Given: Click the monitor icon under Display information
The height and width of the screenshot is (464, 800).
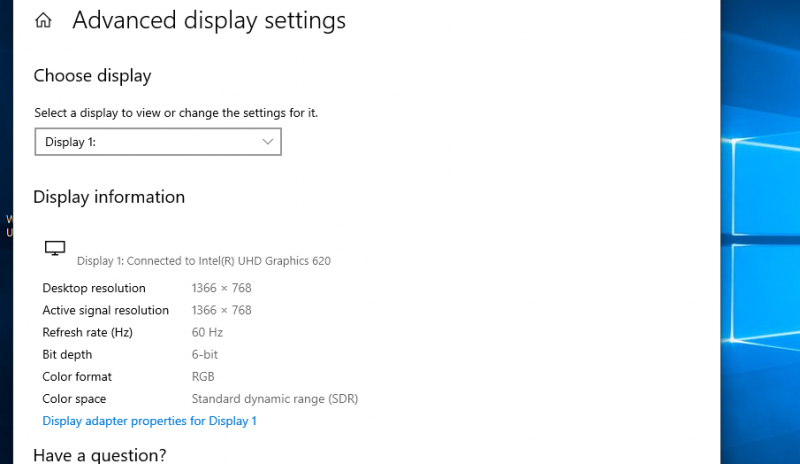Looking at the screenshot, I should [55, 248].
